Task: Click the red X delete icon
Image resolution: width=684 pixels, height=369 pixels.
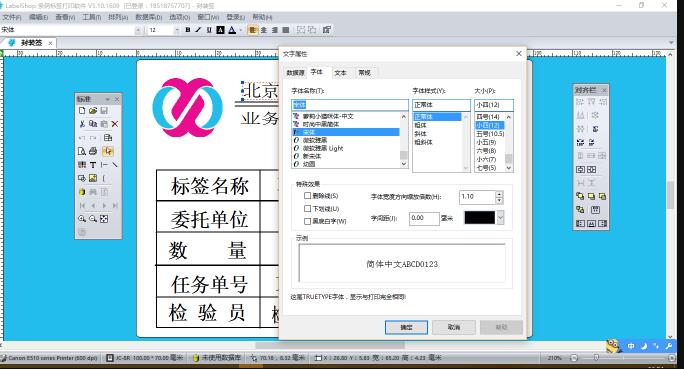Action: tap(115, 124)
